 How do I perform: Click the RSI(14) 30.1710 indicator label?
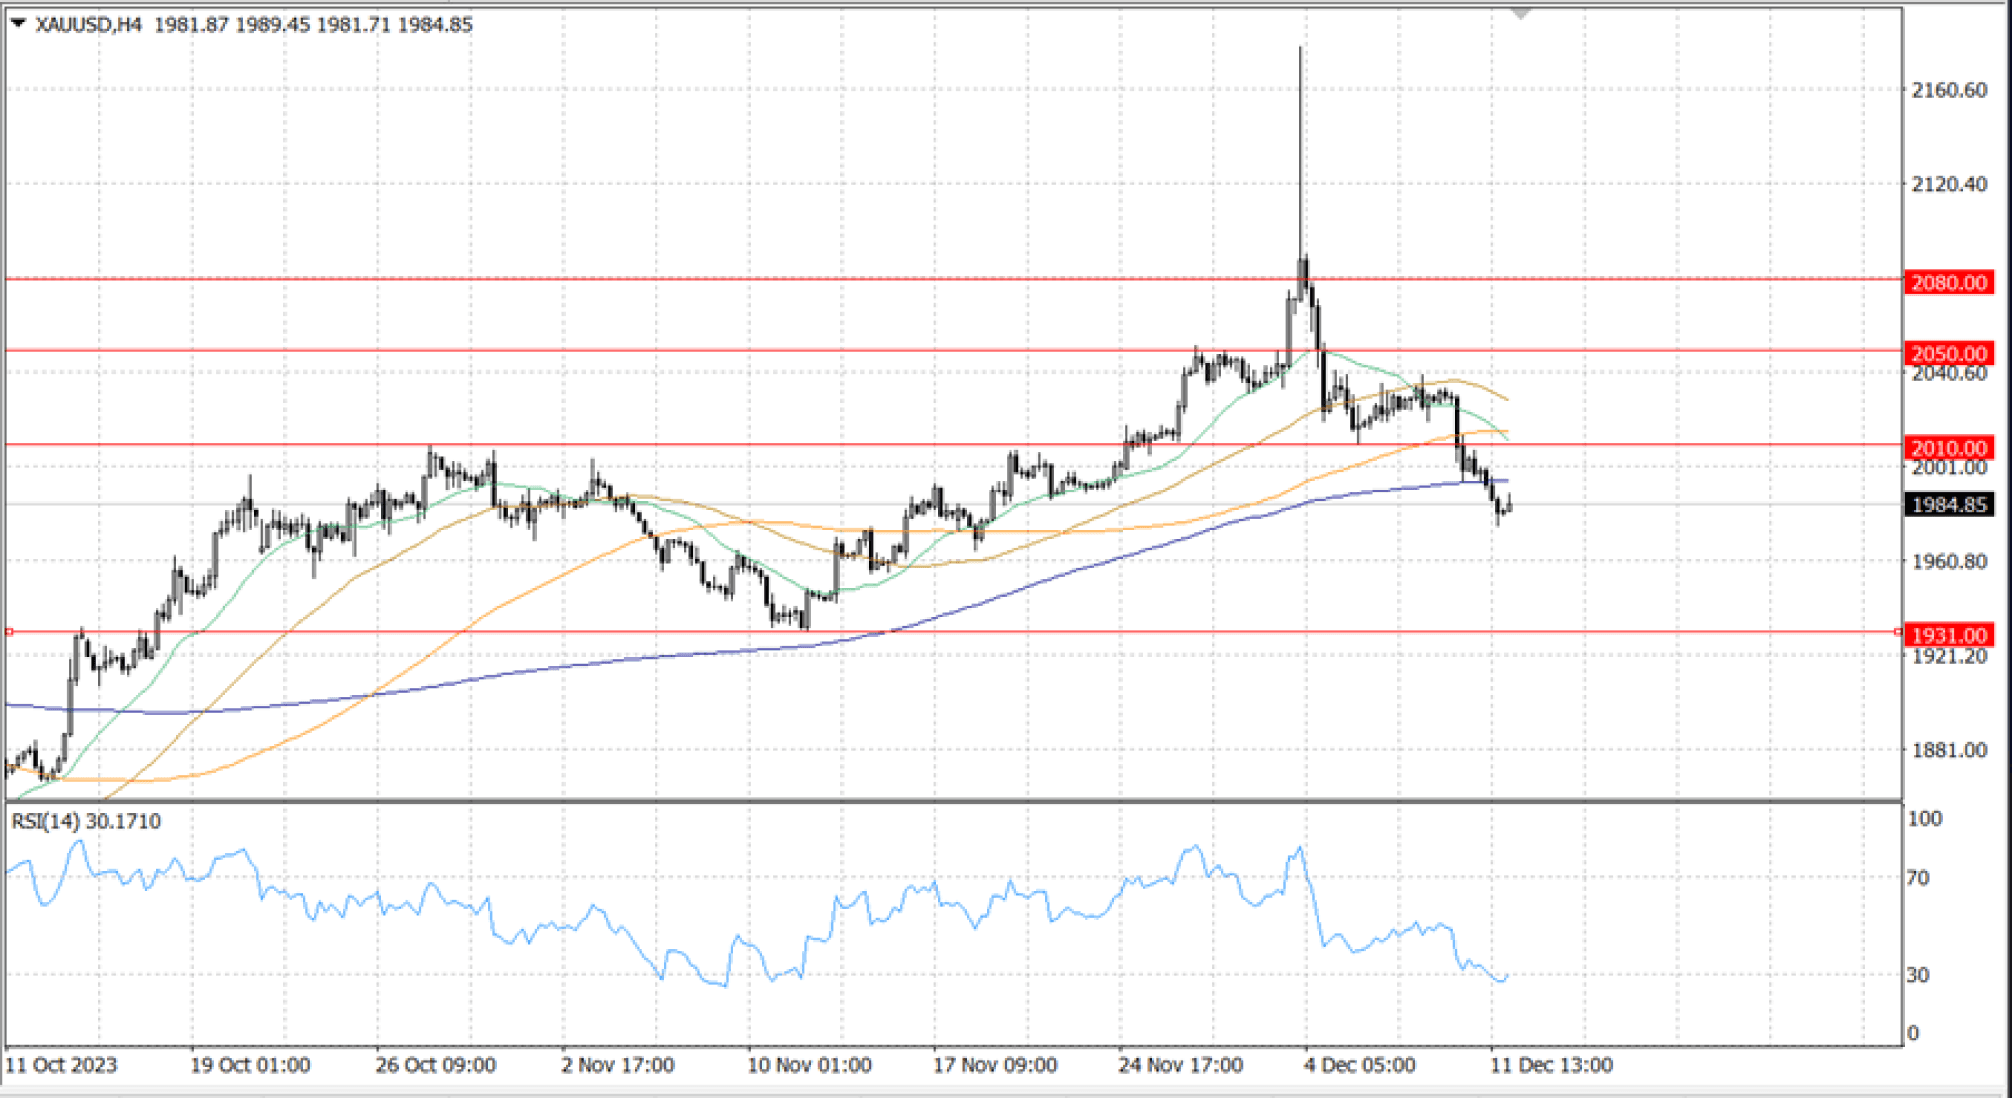[86, 821]
